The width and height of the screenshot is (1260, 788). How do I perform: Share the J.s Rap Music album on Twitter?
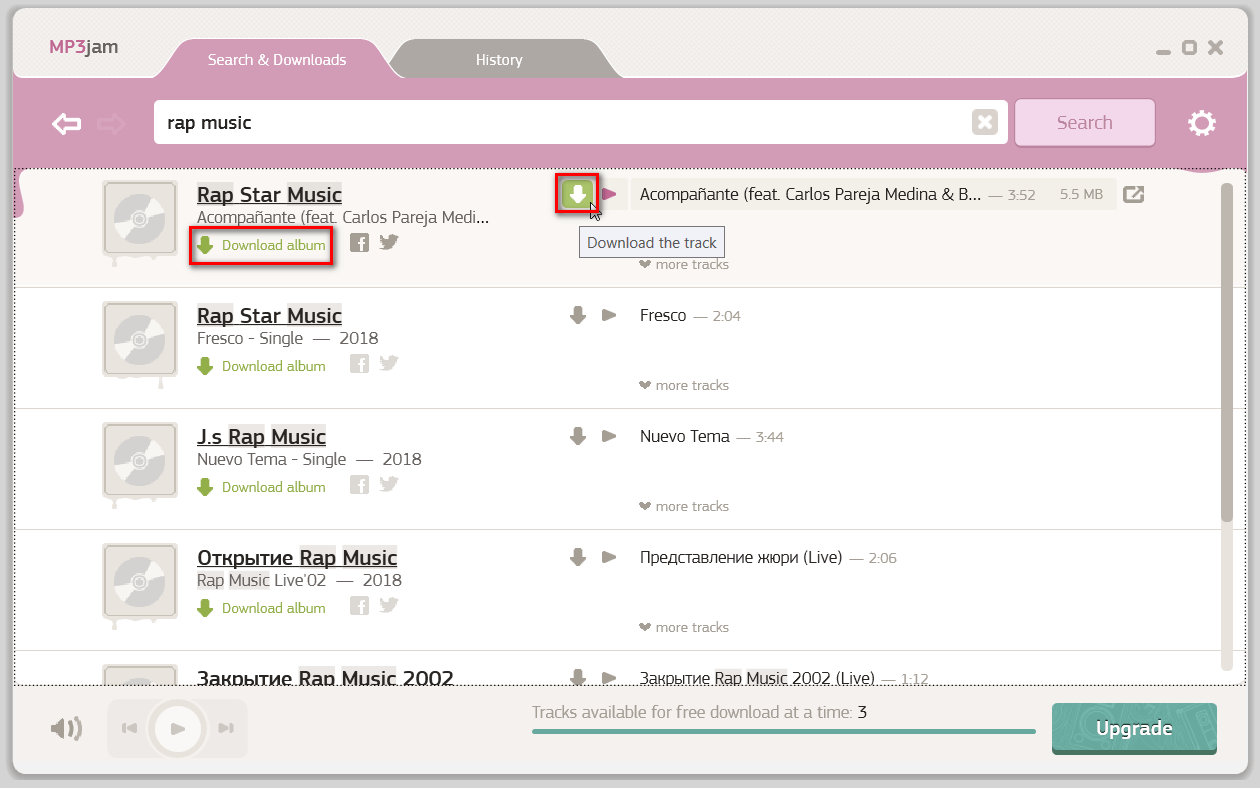click(389, 485)
